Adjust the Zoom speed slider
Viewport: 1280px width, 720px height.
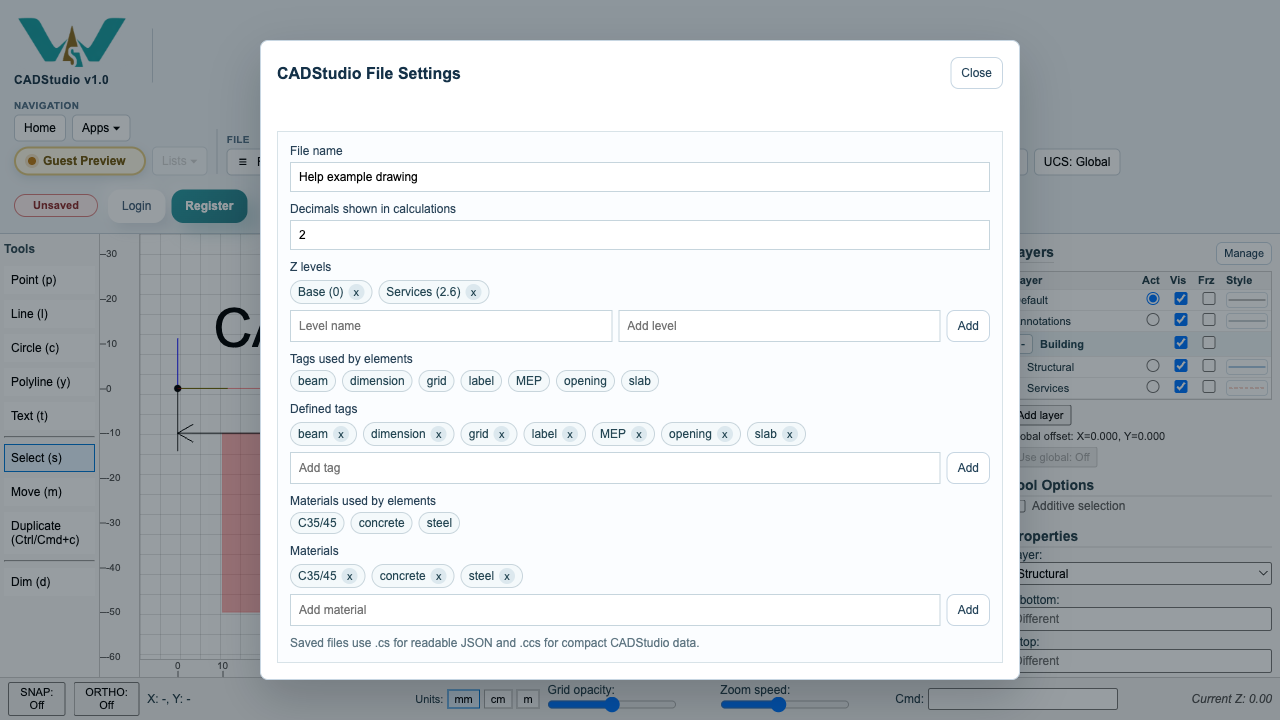click(784, 704)
